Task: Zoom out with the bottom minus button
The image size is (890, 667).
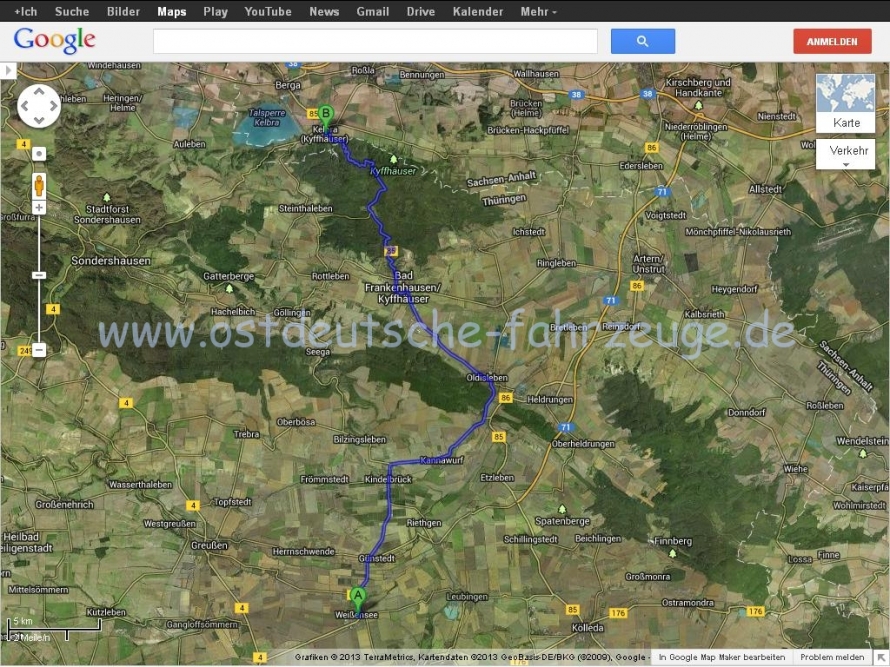Action: point(39,350)
